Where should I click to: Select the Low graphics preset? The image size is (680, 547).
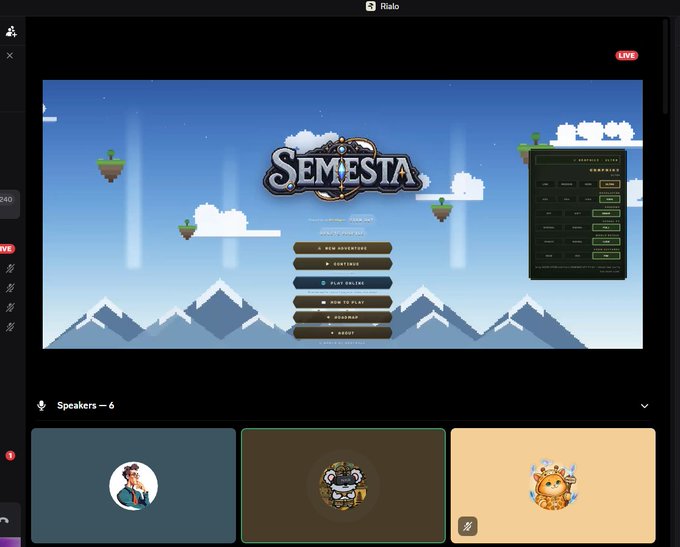coord(546,184)
